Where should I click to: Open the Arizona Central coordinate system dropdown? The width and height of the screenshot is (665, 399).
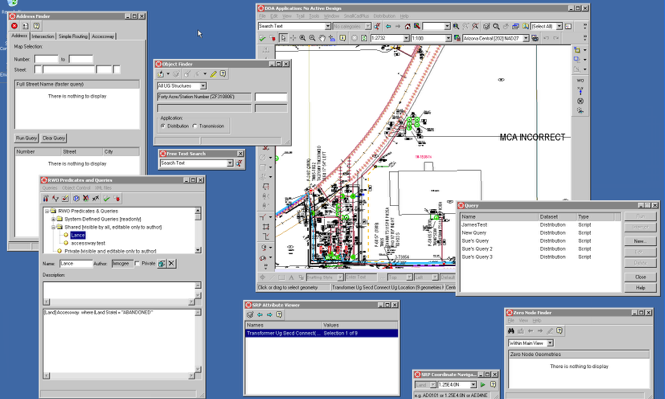526,38
